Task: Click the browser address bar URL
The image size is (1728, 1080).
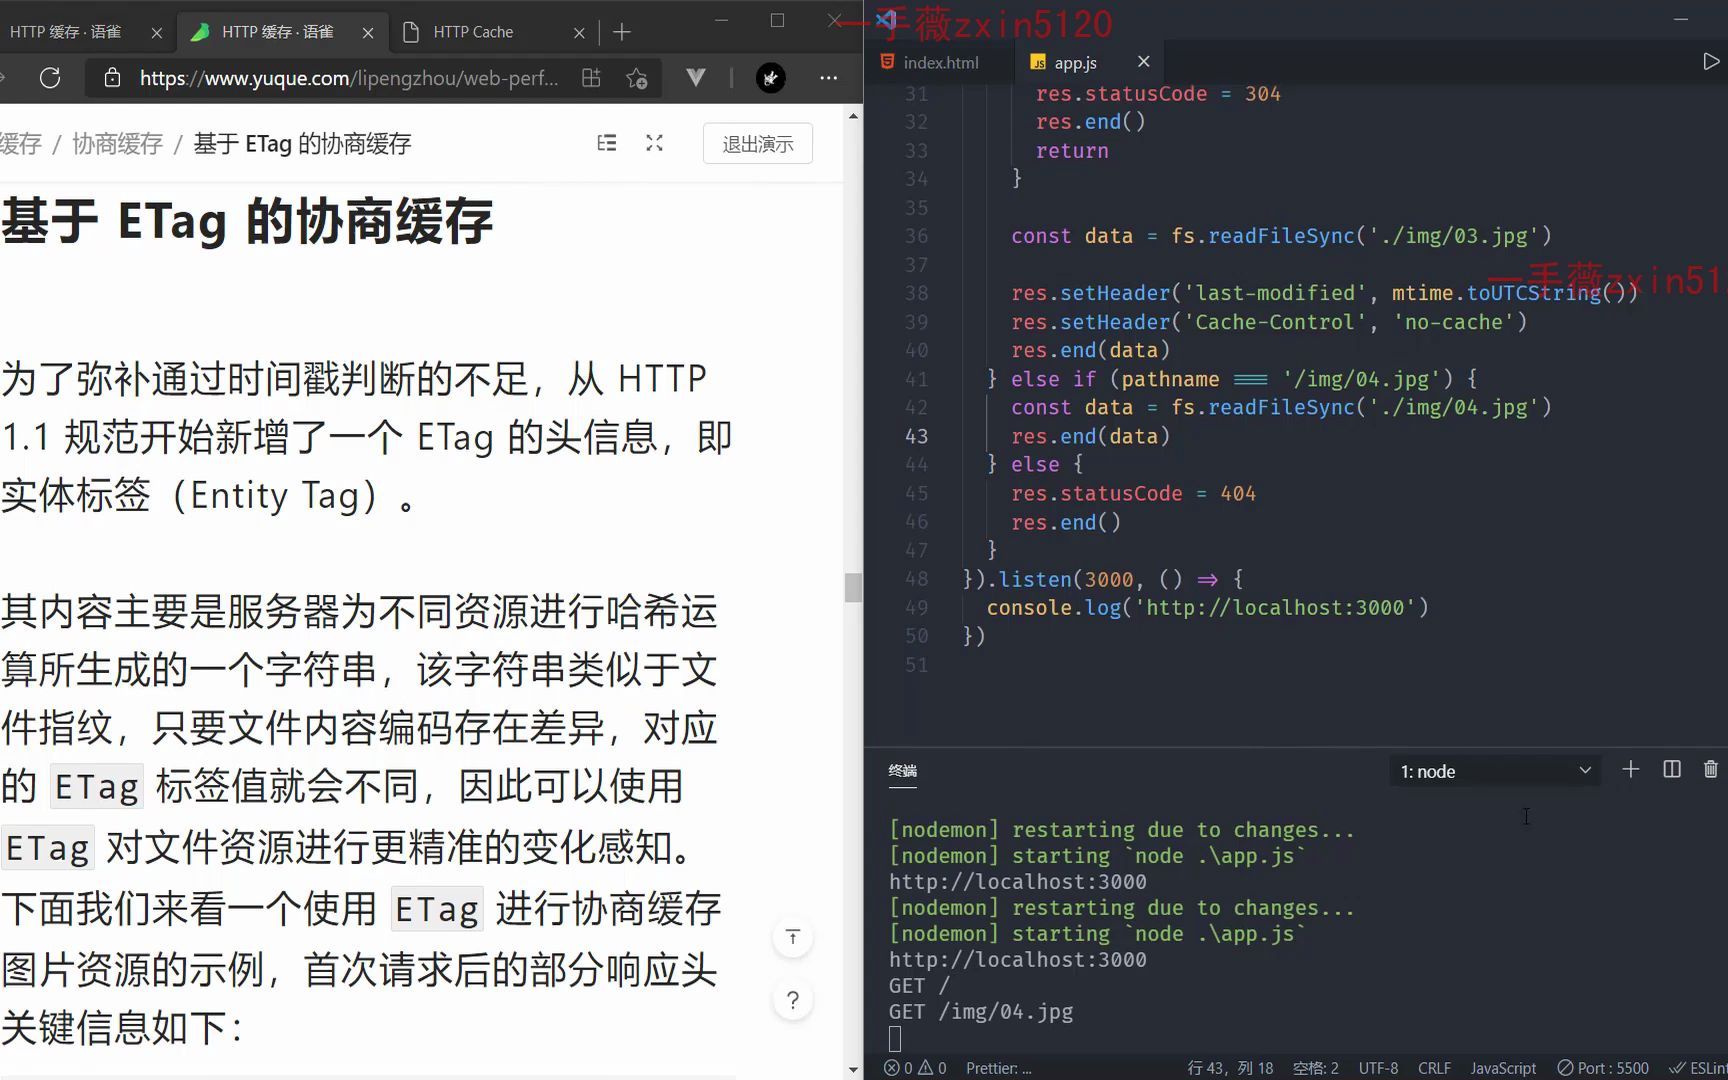Action: (349, 78)
